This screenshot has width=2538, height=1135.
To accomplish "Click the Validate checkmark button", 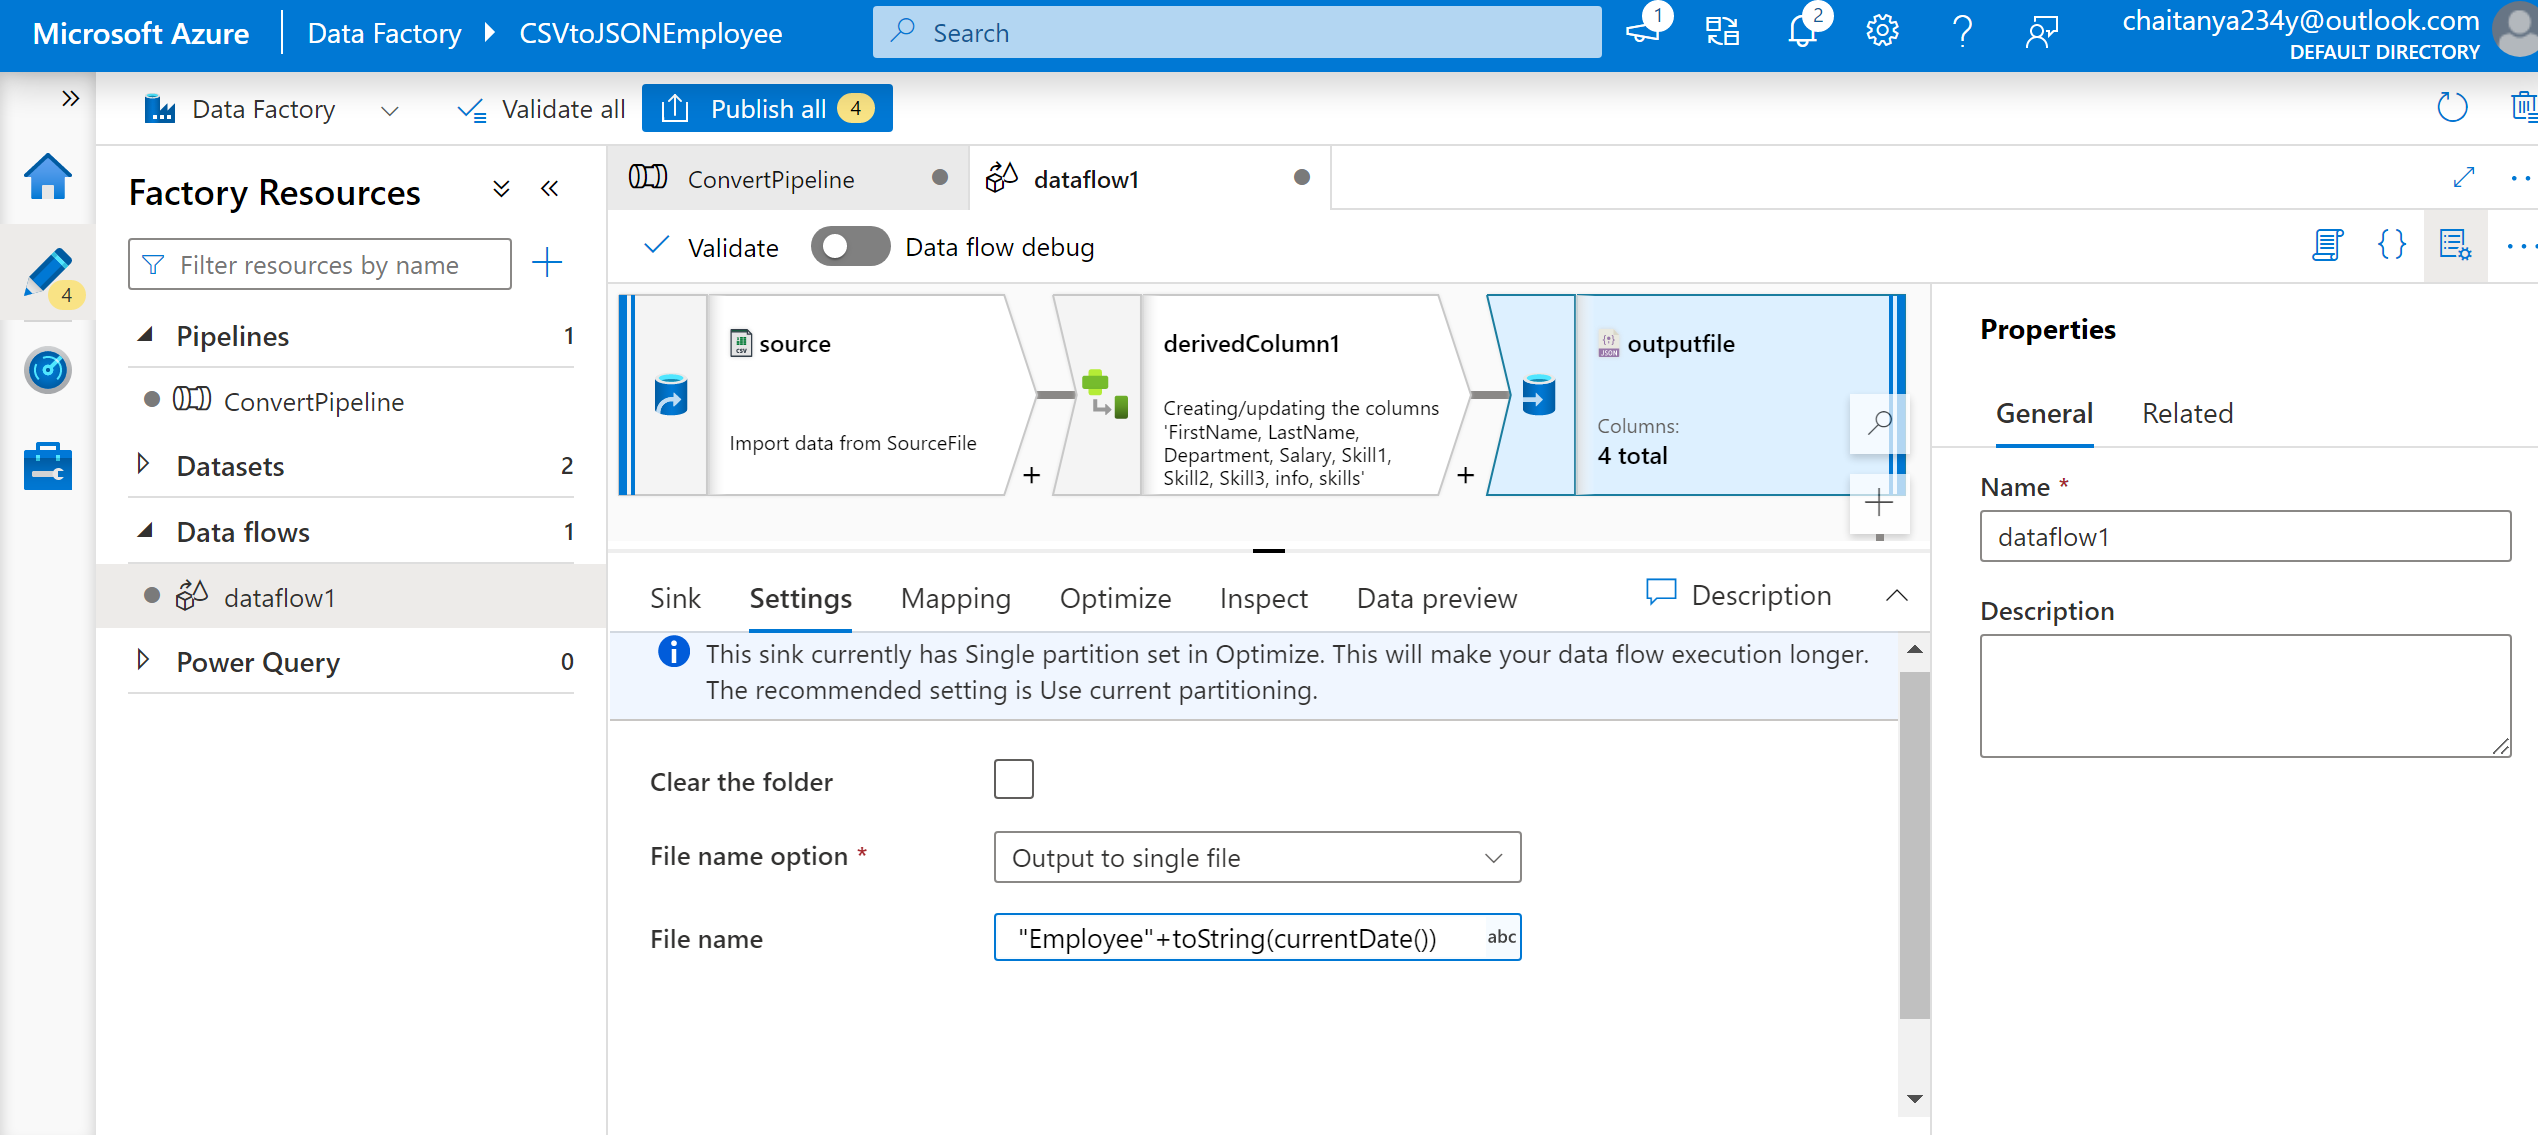I will [711, 247].
